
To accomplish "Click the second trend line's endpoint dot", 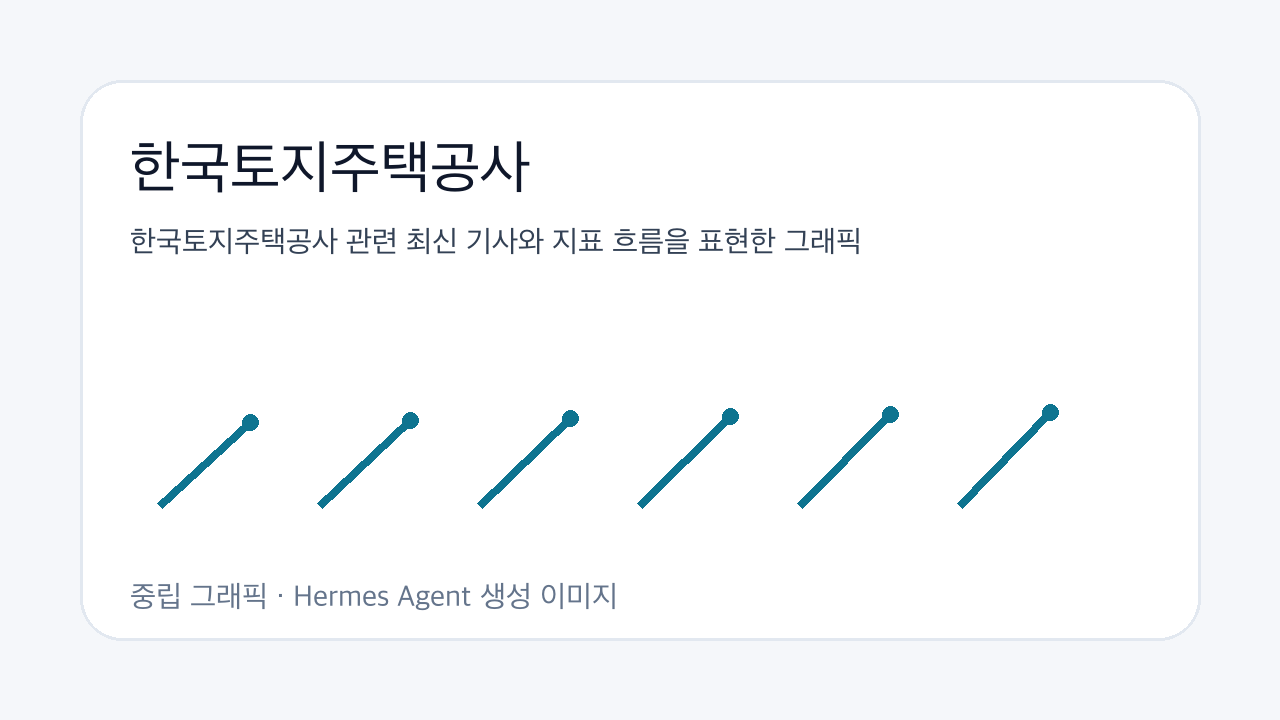I will (410, 420).
